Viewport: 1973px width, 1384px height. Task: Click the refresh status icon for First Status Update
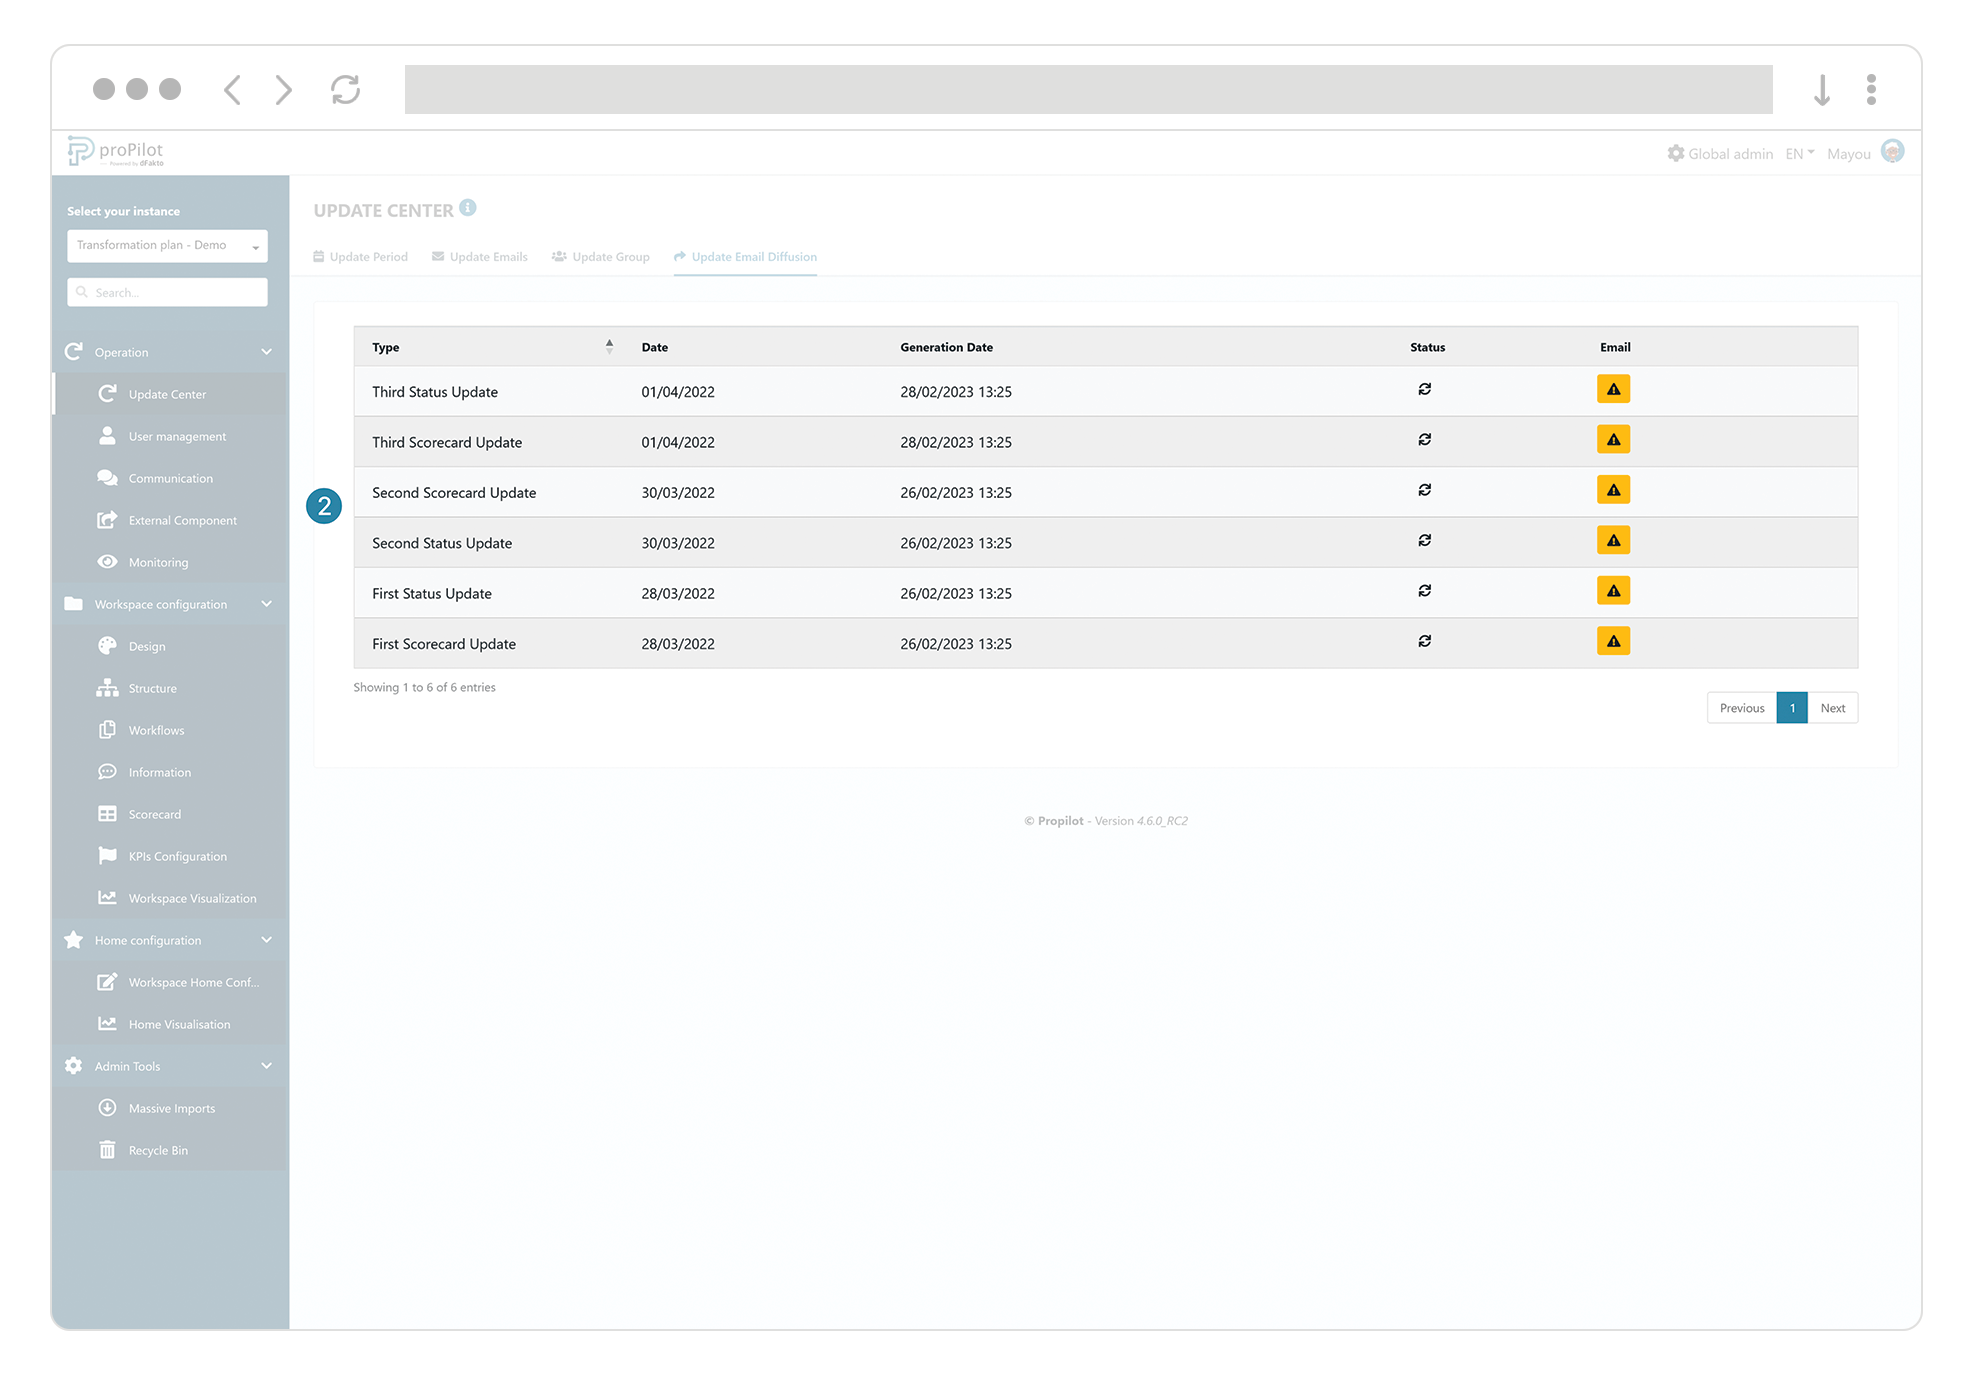[1424, 591]
